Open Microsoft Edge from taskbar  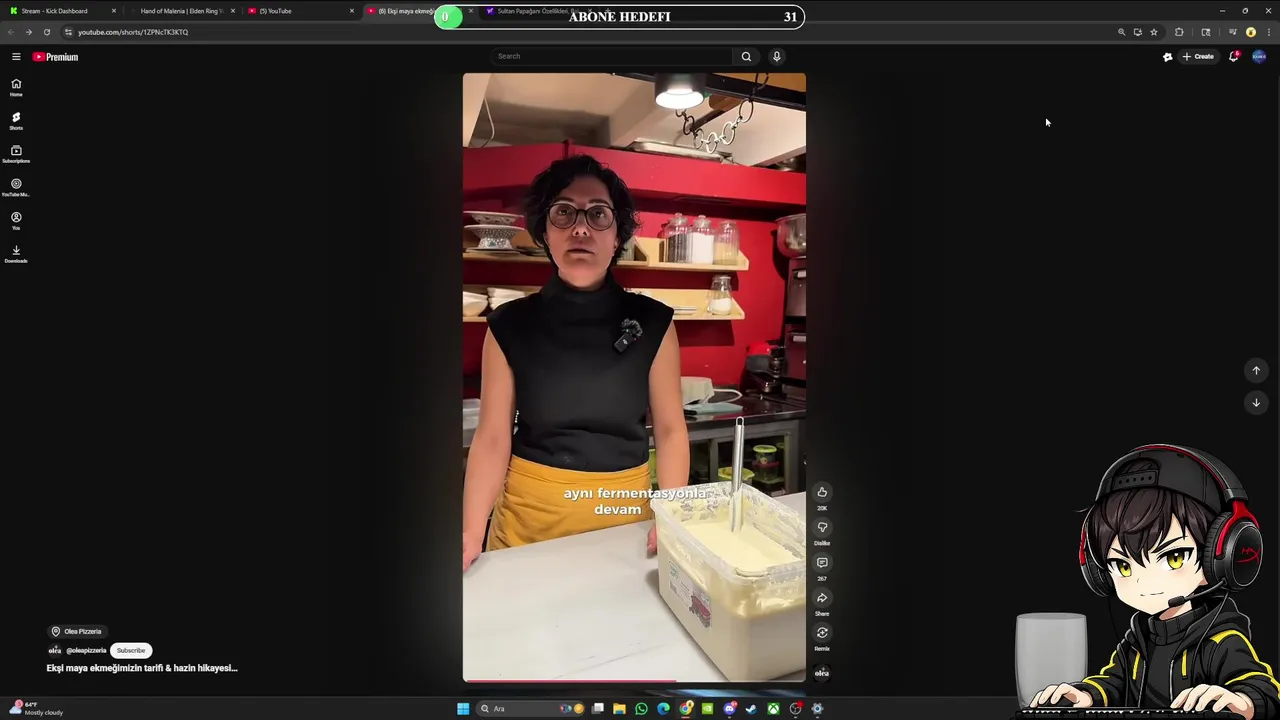tap(663, 709)
